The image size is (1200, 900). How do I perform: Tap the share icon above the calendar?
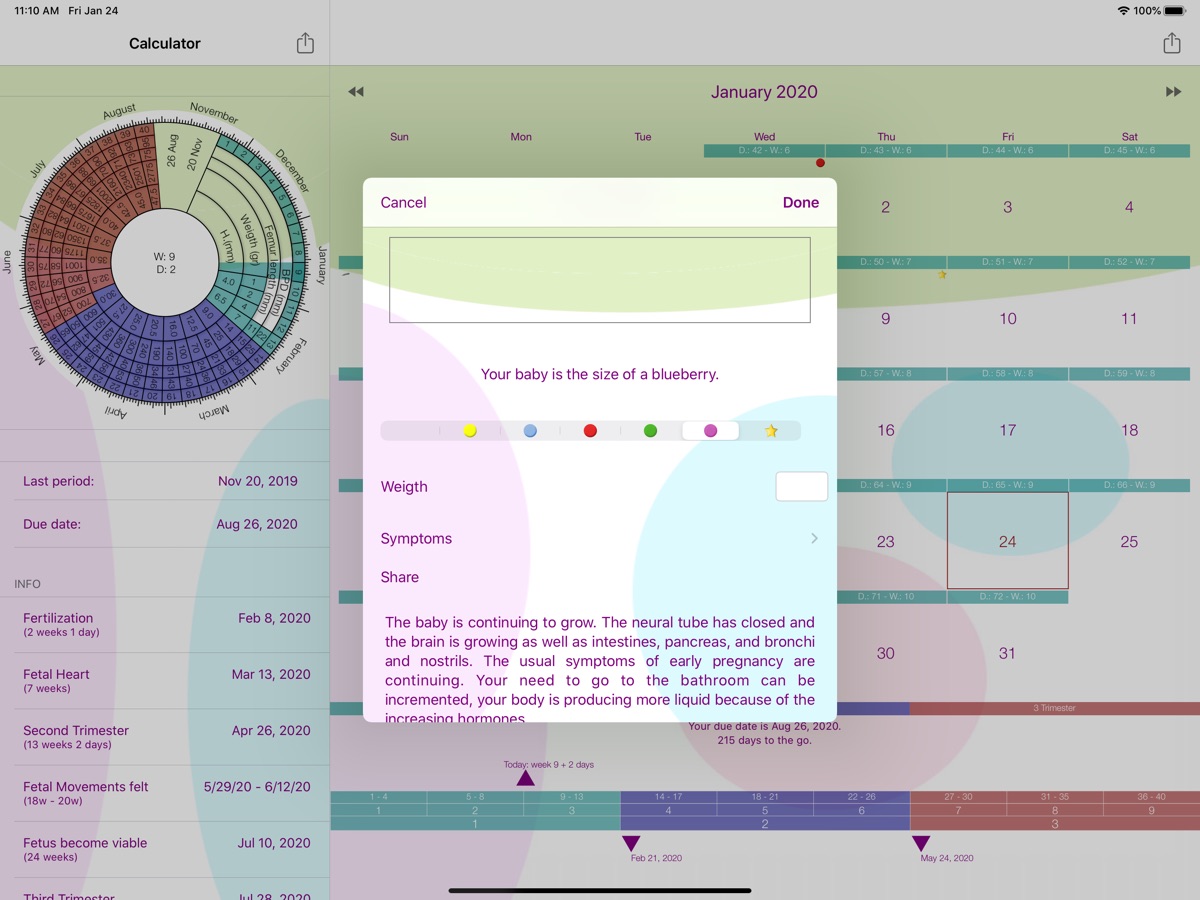[x=1171, y=44]
